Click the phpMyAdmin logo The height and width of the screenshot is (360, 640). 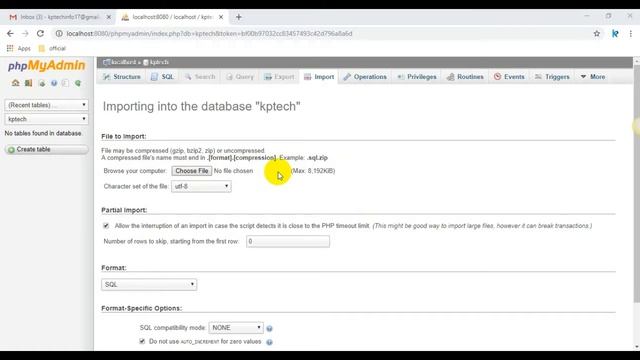tap(46, 65)
